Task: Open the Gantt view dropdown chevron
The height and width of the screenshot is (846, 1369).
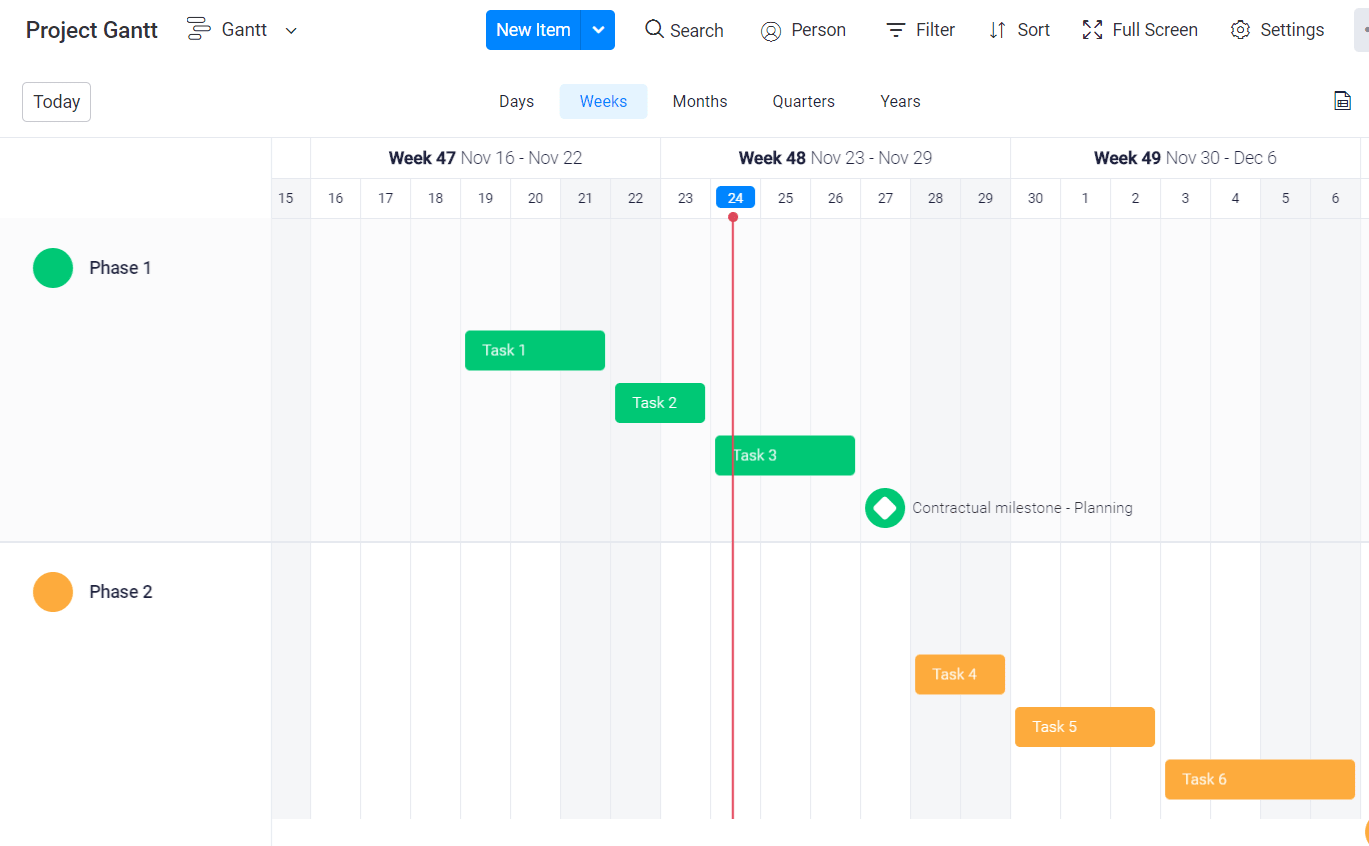Action: pyautogui.click(x=291, y=30)
